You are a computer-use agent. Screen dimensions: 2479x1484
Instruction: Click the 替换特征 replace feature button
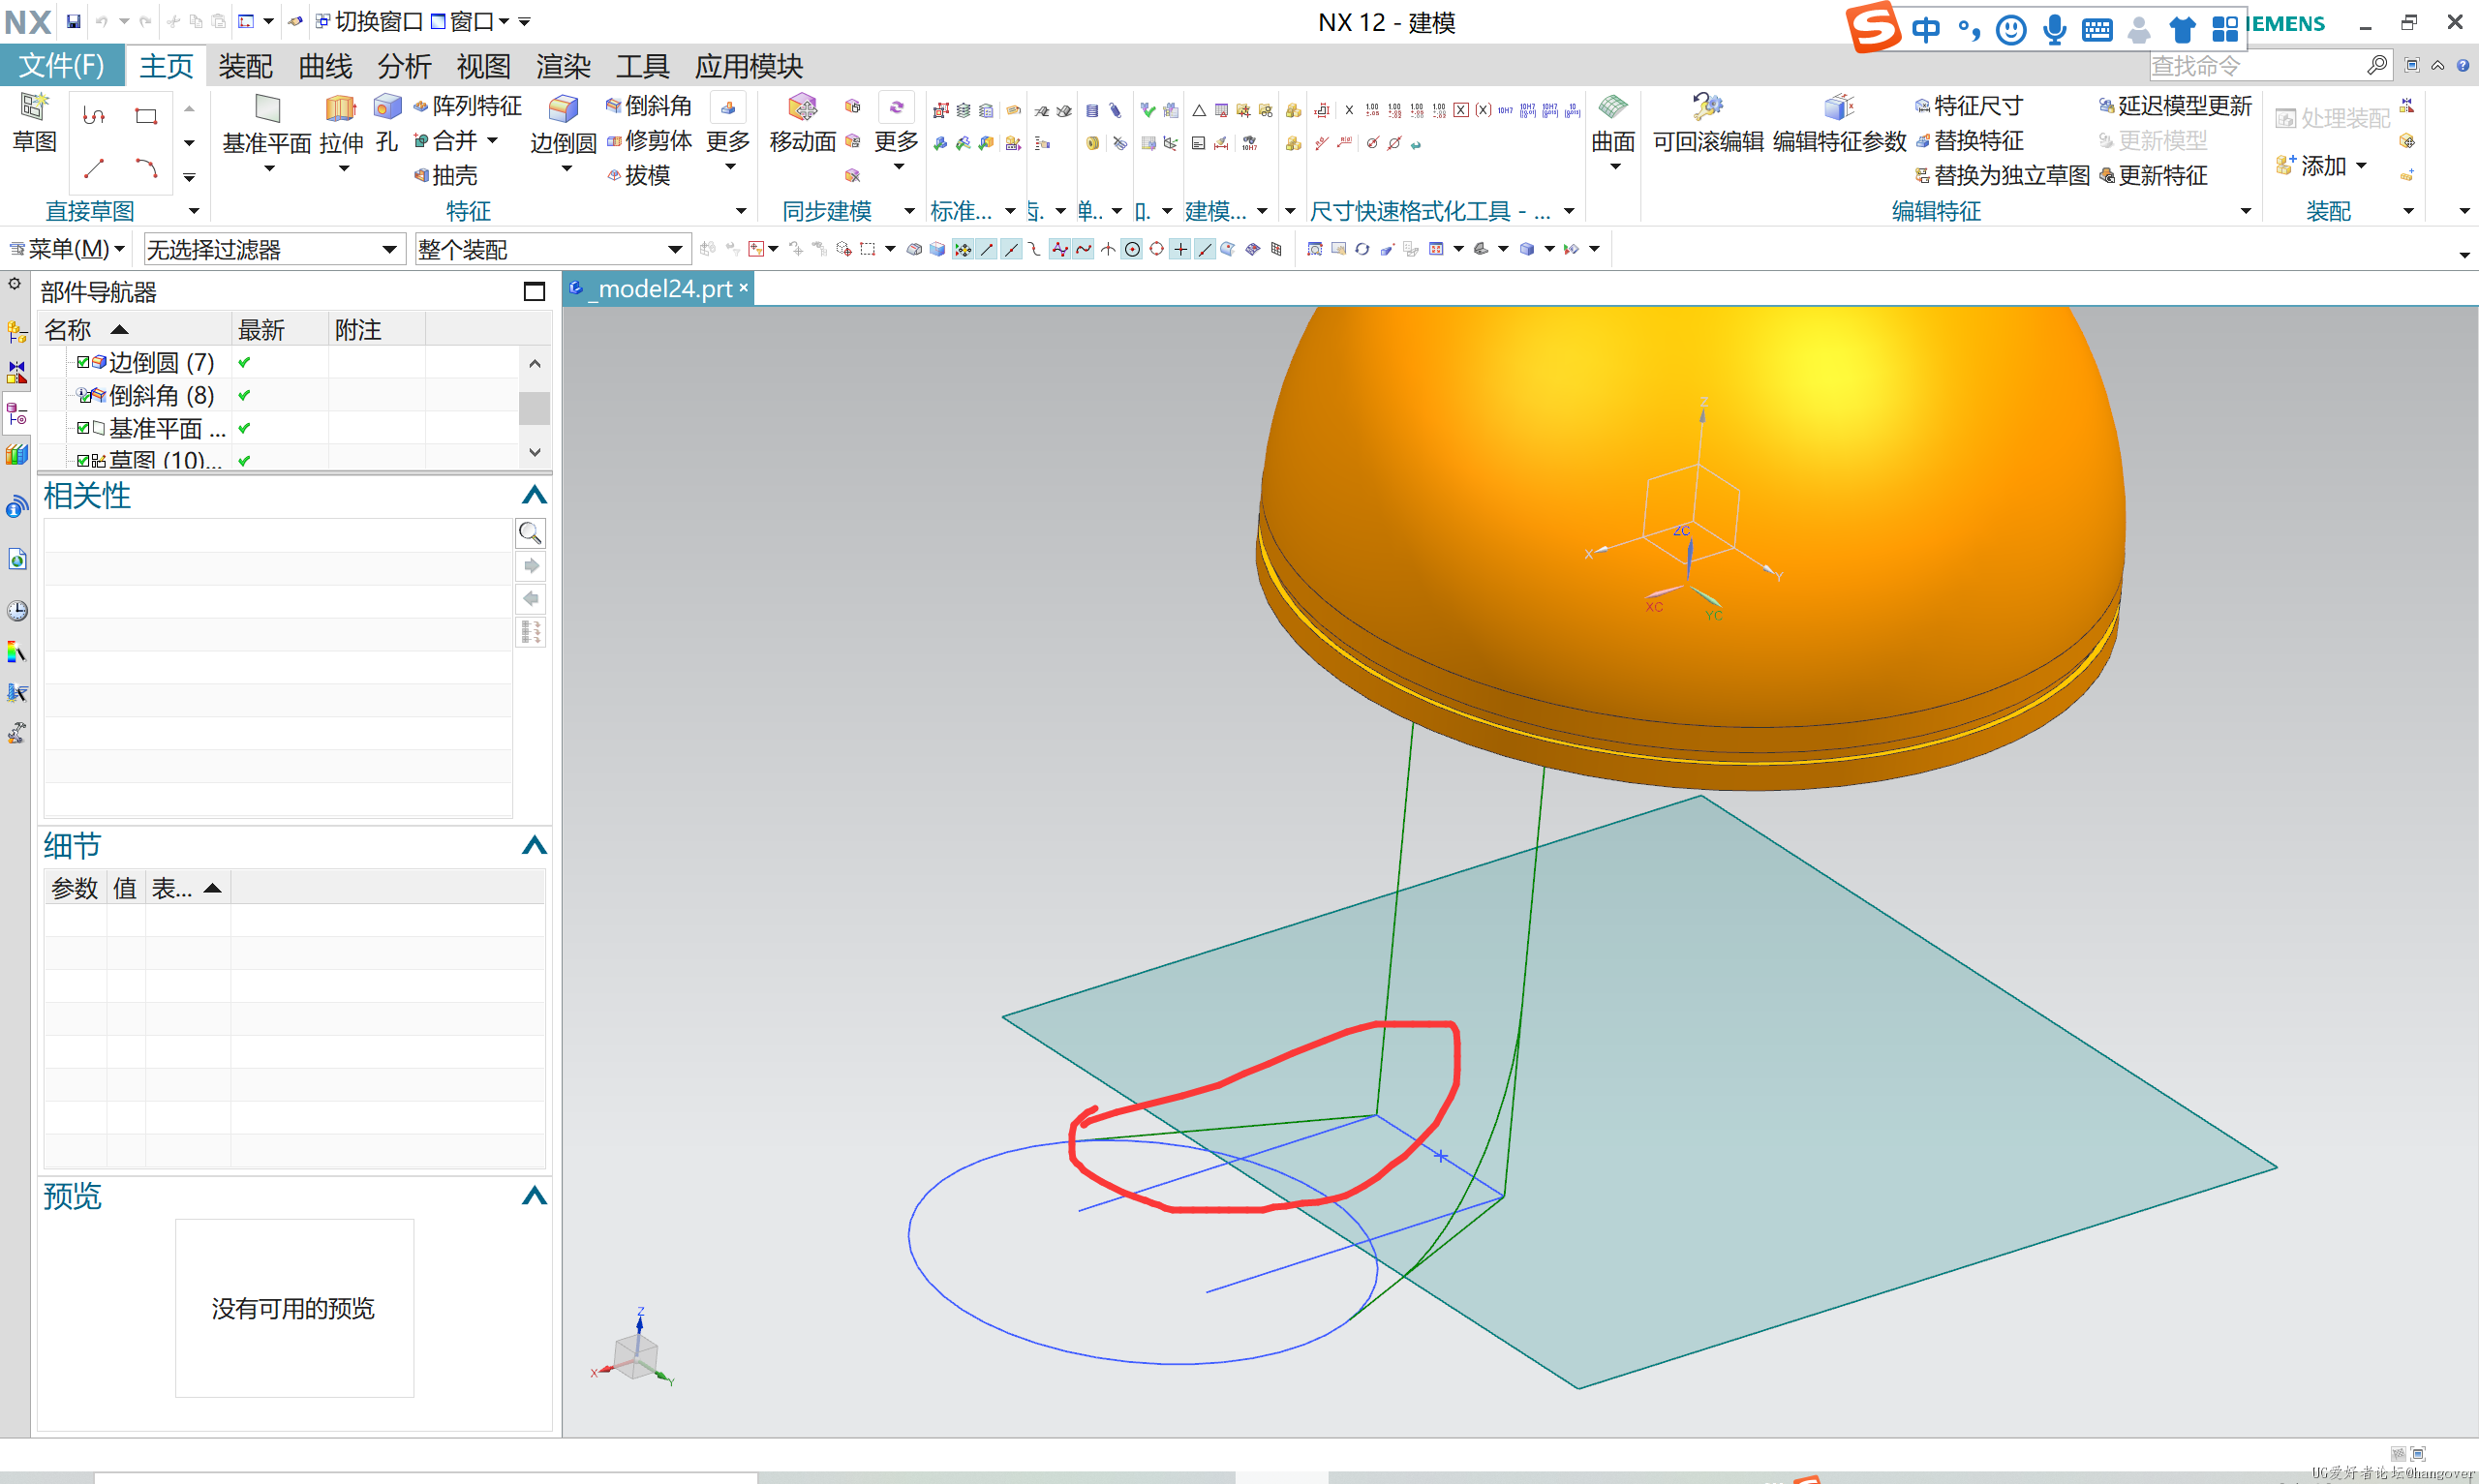[x=1969, y=141]
